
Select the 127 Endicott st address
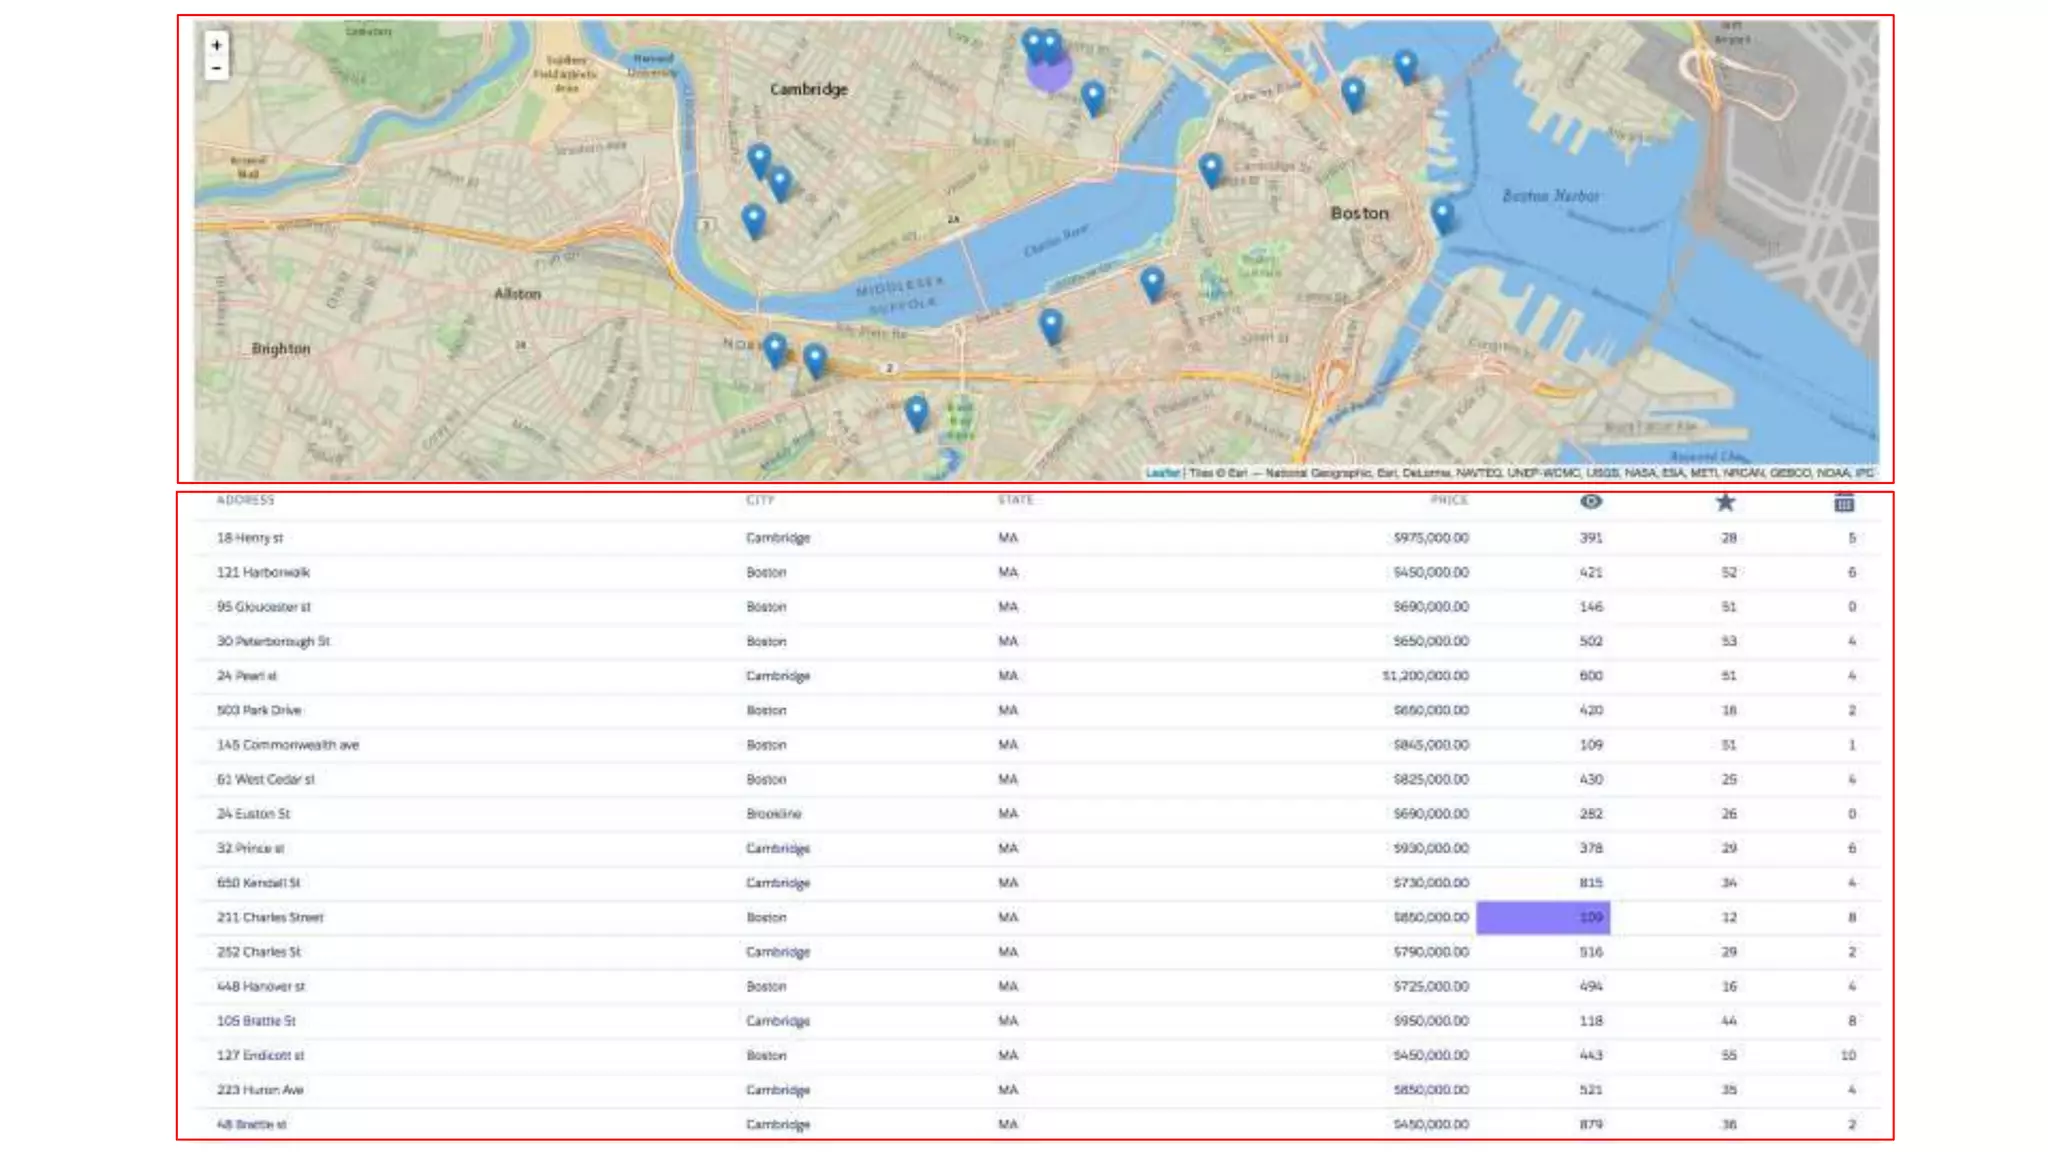point(260,1055)
